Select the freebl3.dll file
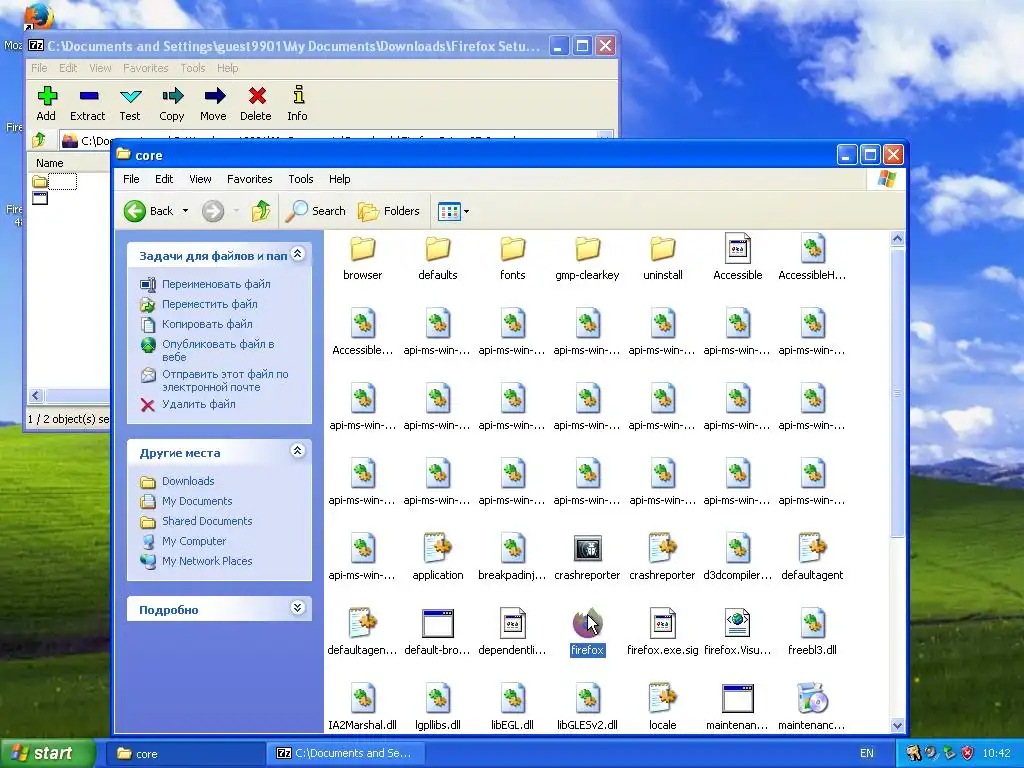 812,632
